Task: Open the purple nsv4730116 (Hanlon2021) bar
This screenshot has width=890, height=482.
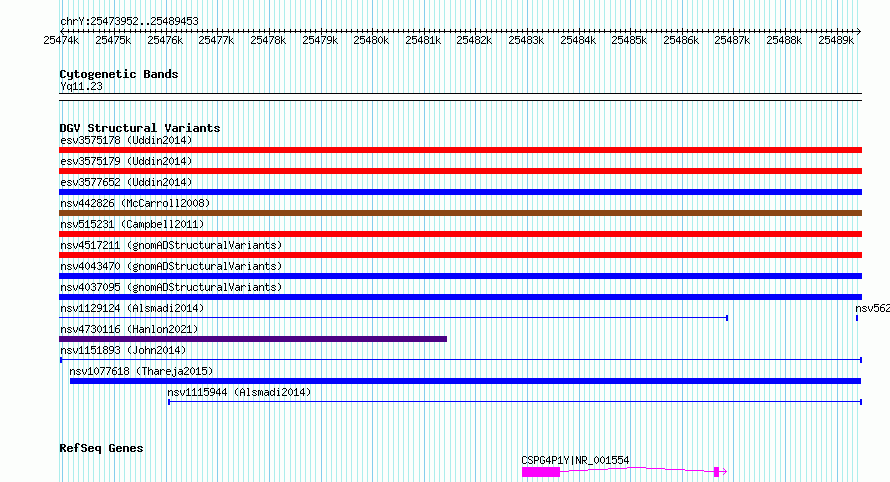Action: [253, 339]
